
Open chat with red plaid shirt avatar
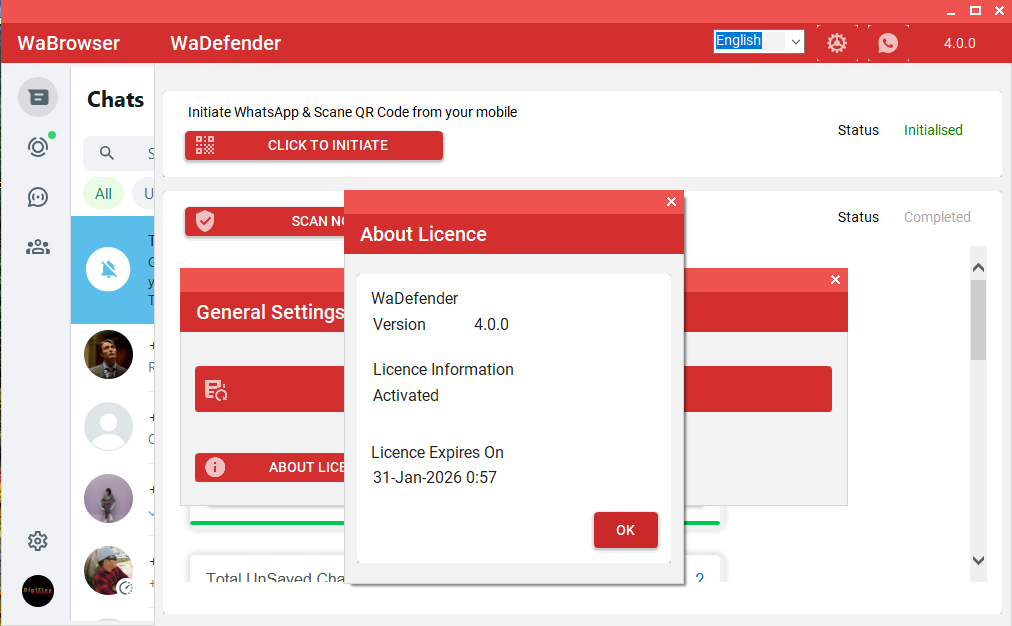[x=108, y=570]
